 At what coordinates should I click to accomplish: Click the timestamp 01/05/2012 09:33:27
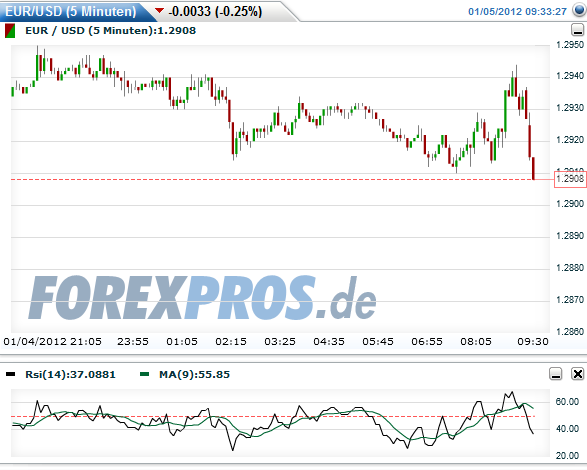(x=517, y=12)
